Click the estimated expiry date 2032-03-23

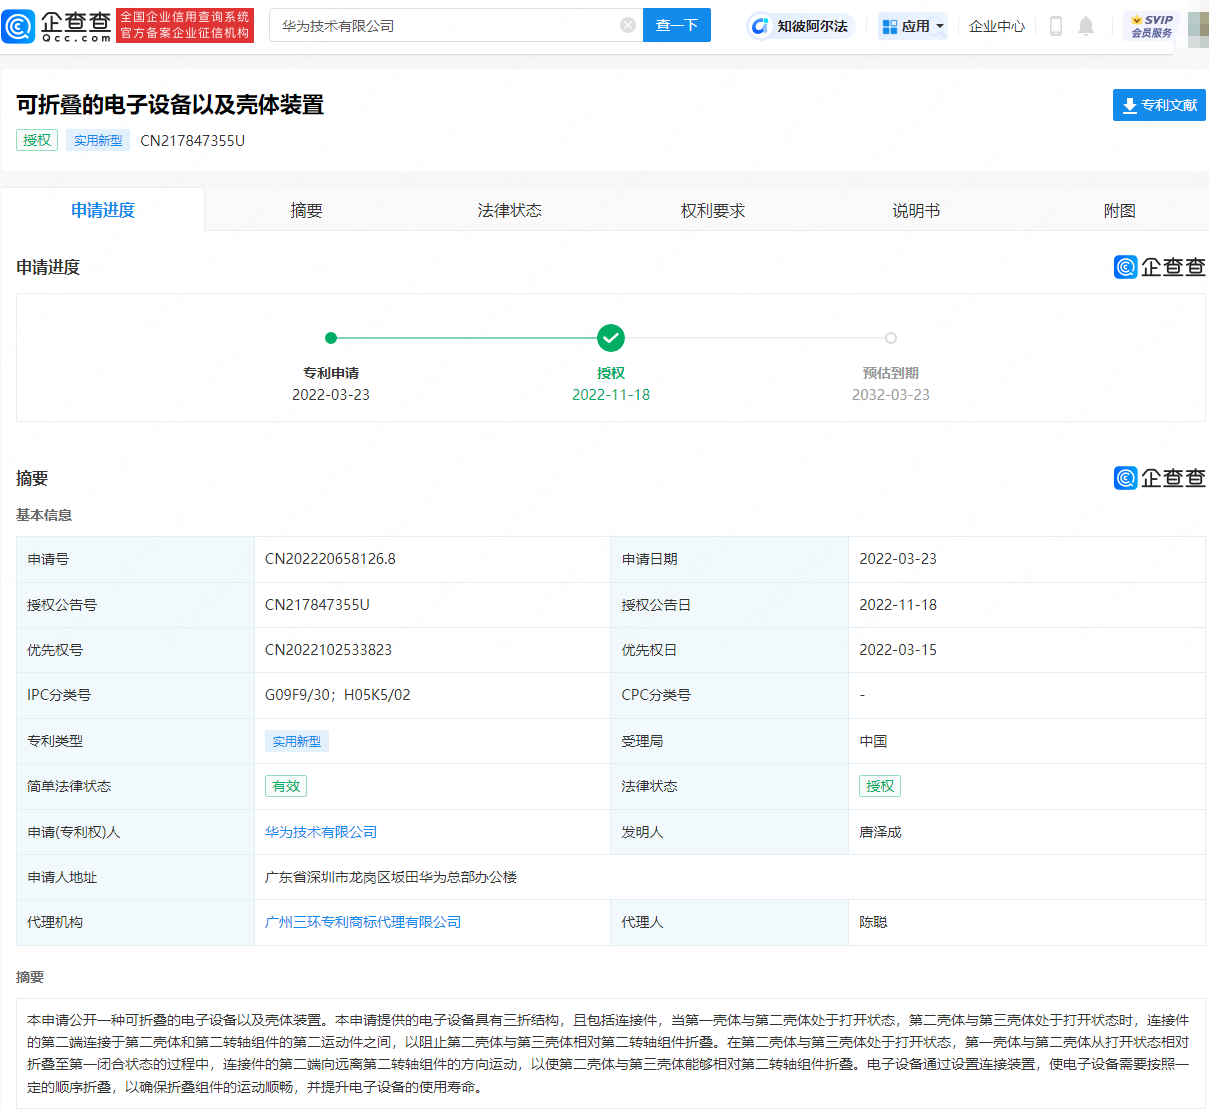[891, 395]
